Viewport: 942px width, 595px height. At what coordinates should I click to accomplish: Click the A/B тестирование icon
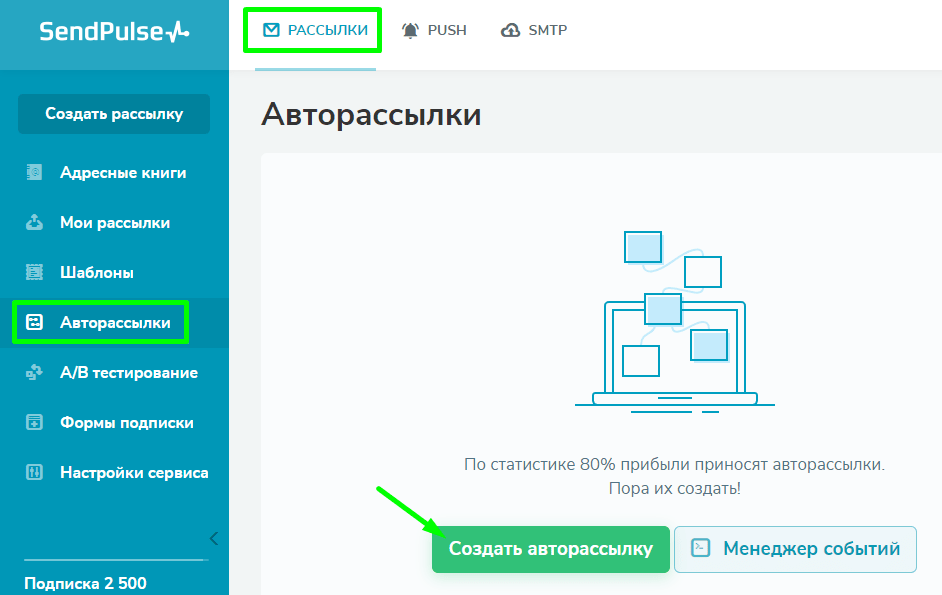[x=34, y=373]
